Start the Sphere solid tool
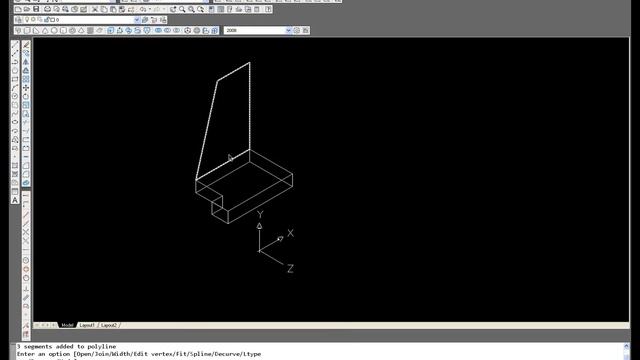 point(54,31)
